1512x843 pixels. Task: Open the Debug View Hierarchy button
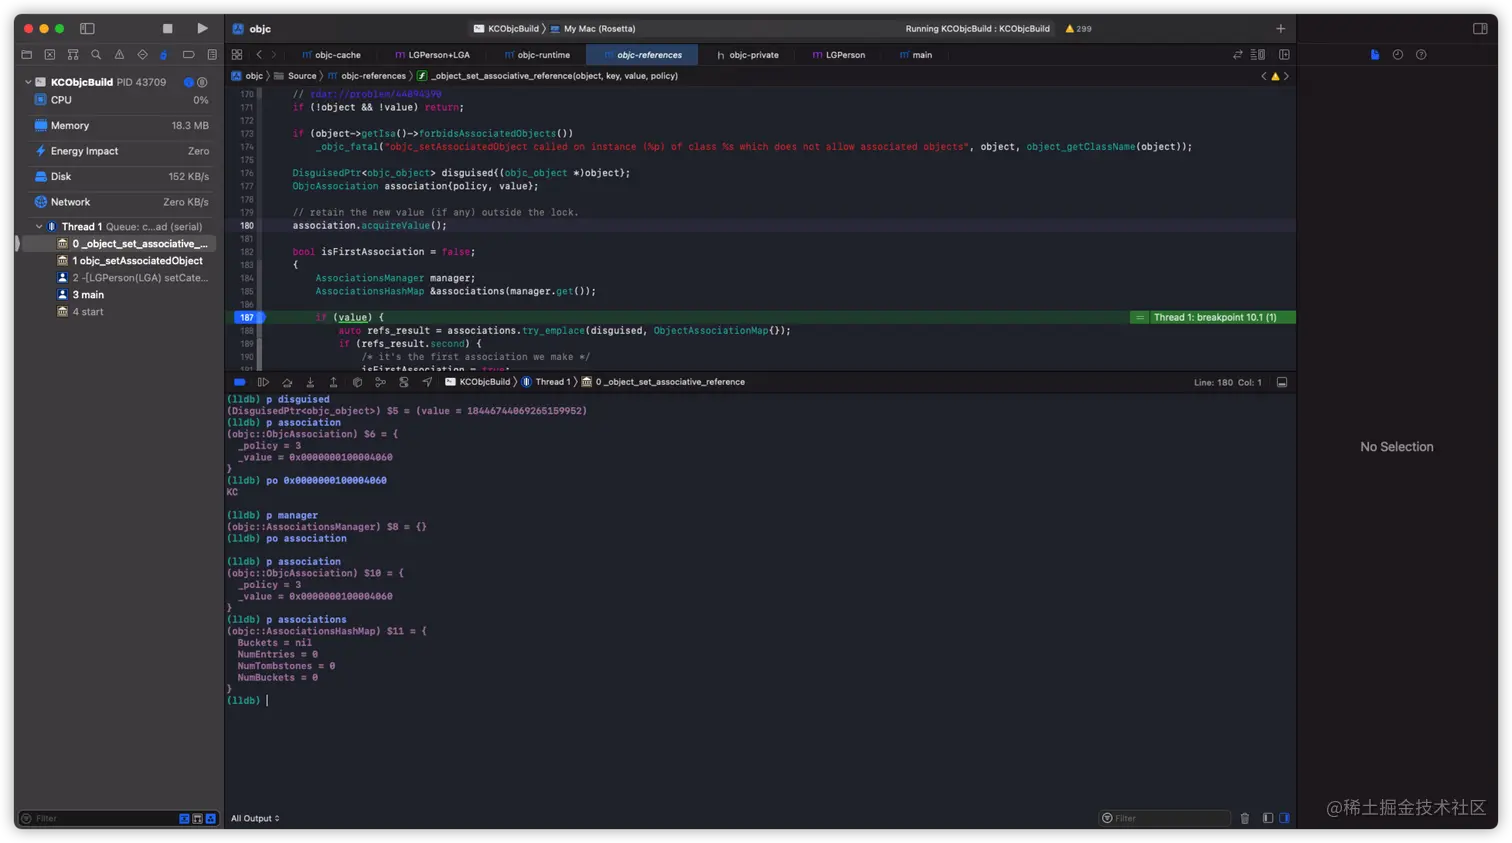point(357,382)
